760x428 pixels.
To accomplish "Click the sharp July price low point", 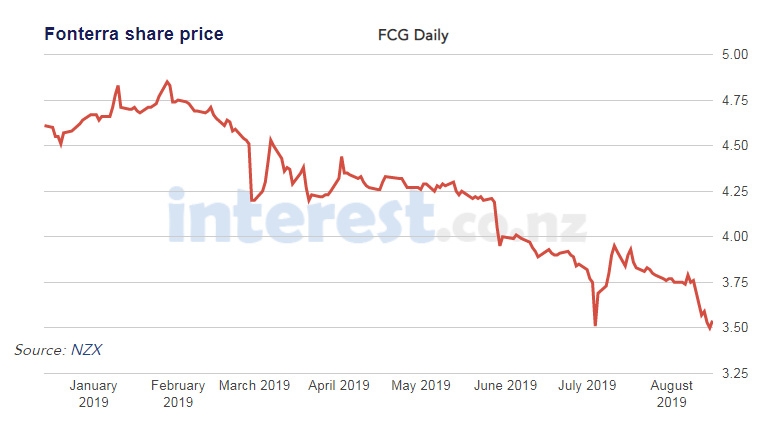I will 595,324.
